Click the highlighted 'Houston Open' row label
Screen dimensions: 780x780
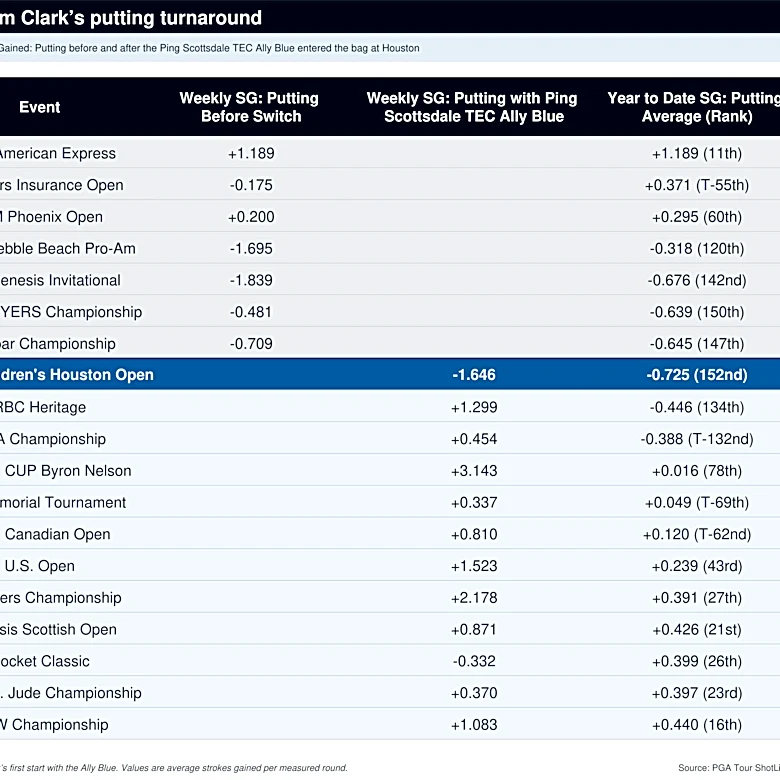pyautogui.click(x=77, y=375)
